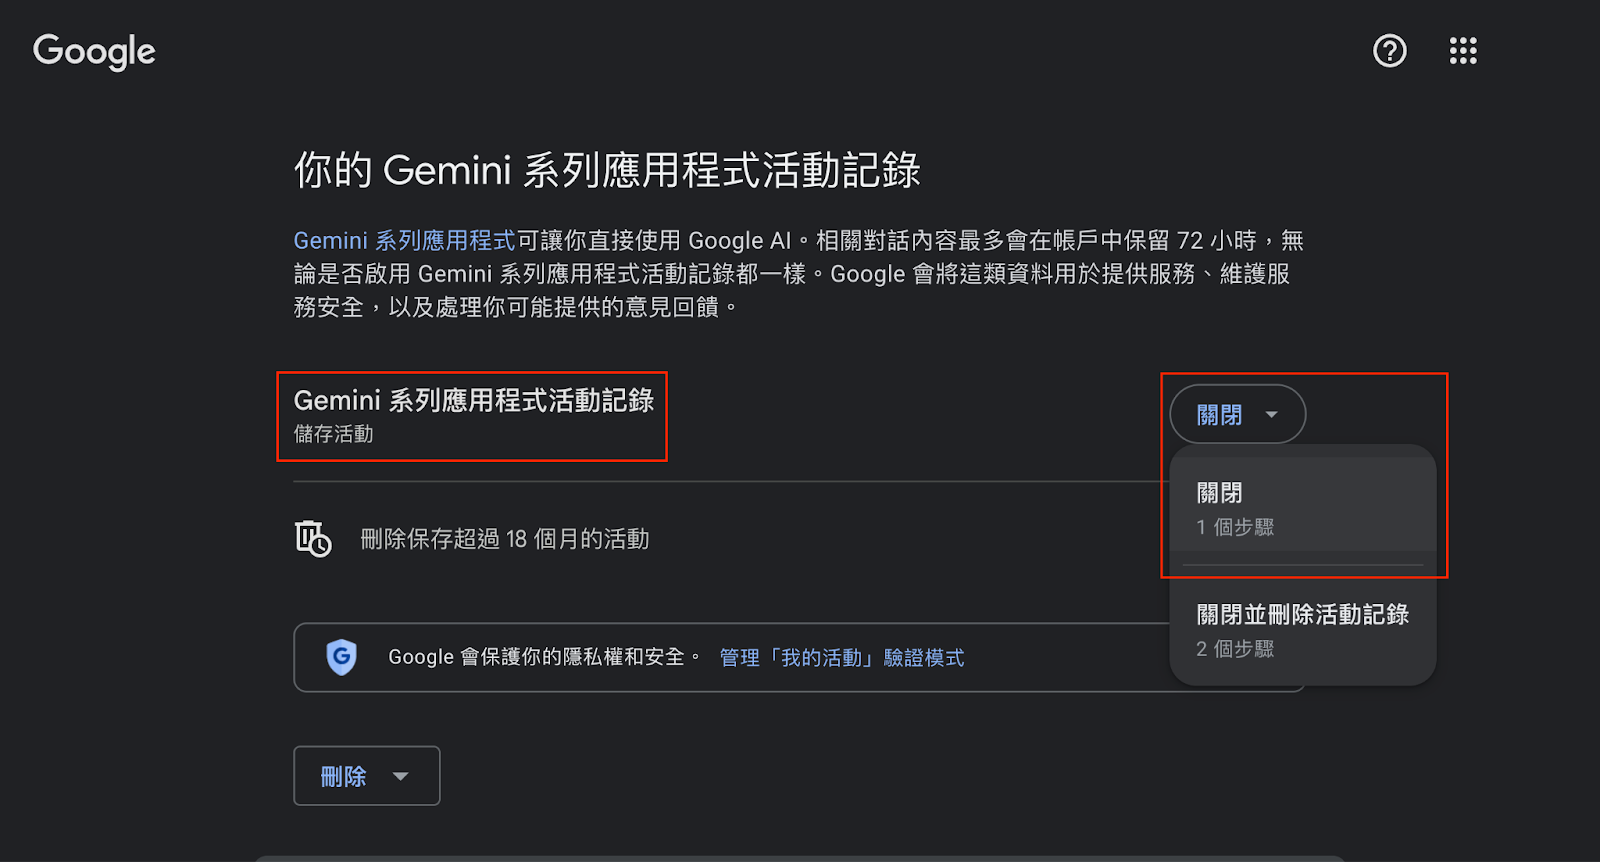Image resolution: width=1600 pixels, height=862 pixels.
Task: Click the Gemini 系列應用程式活動記錄 section heading
Action: [473, 401]
